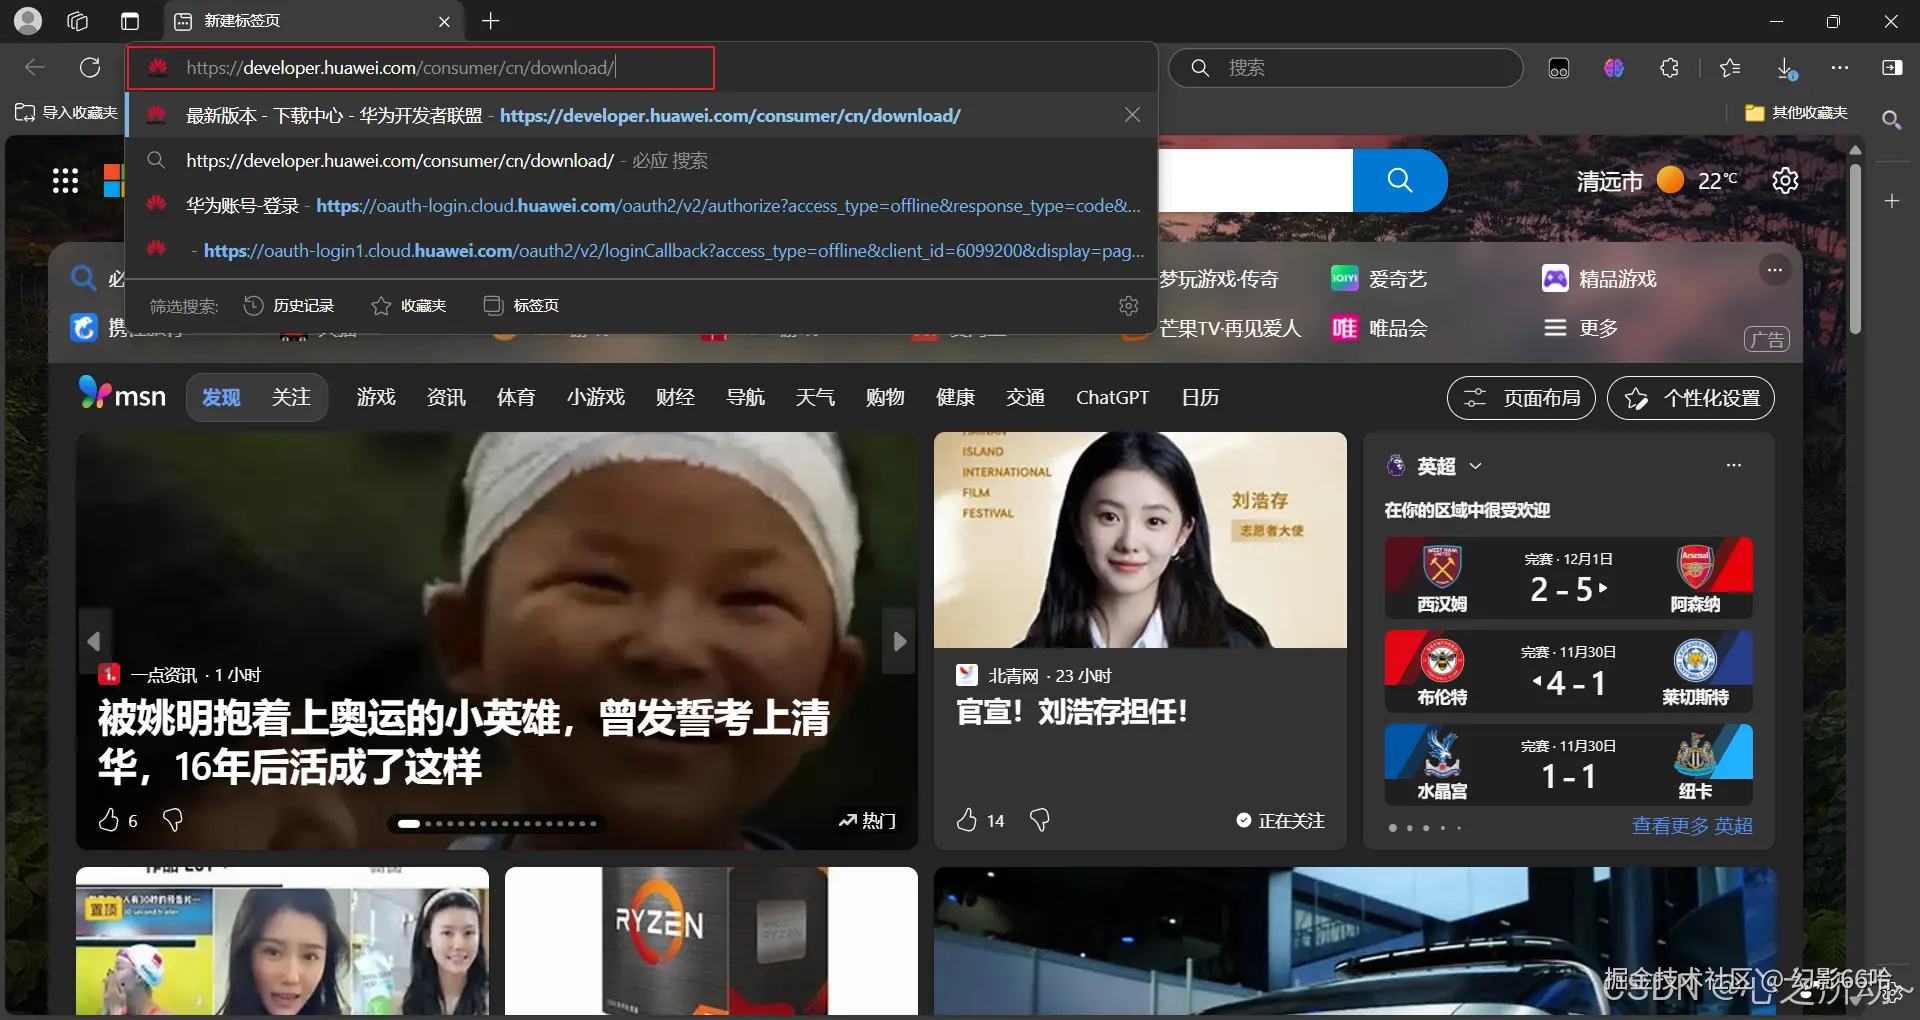Viewport: 1920px width, 1020px height.
Task: Open a new tab with plus button
Action: pos(490,21)
